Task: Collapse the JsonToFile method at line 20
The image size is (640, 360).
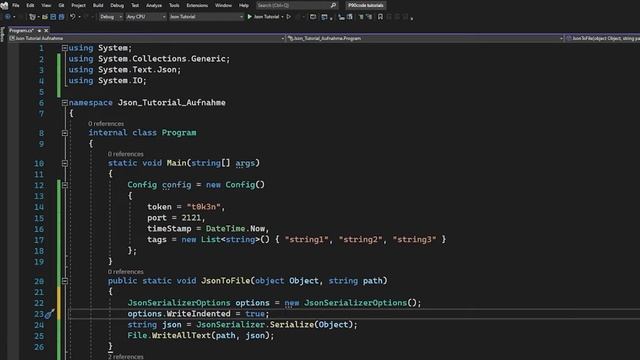Action: 64,281
